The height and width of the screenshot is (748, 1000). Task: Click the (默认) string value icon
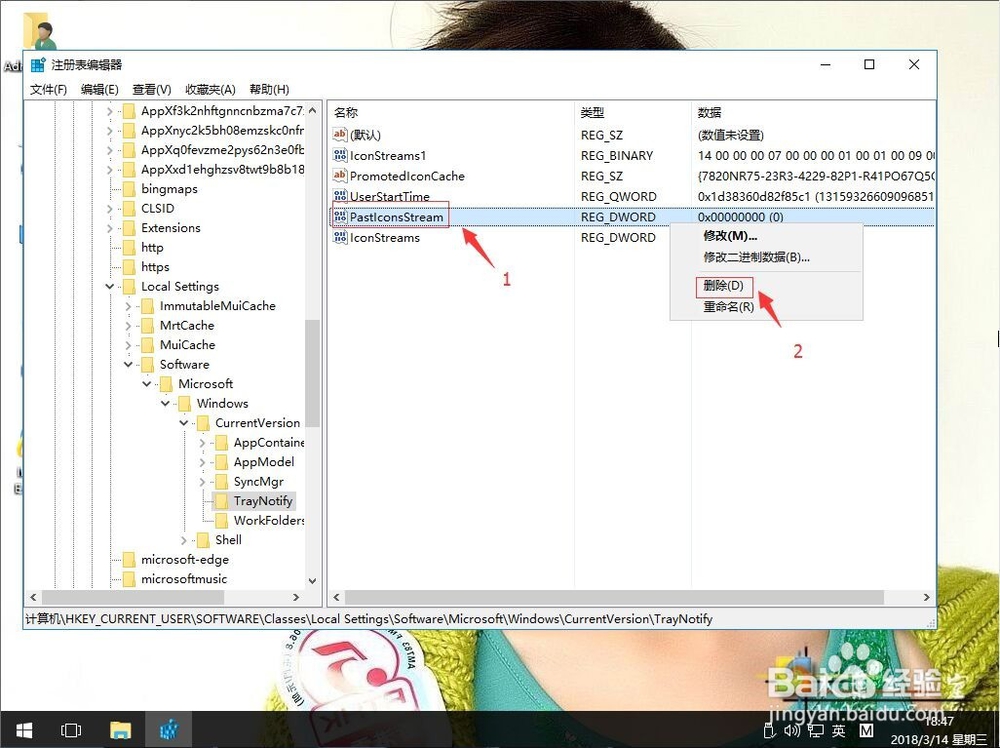340,135
